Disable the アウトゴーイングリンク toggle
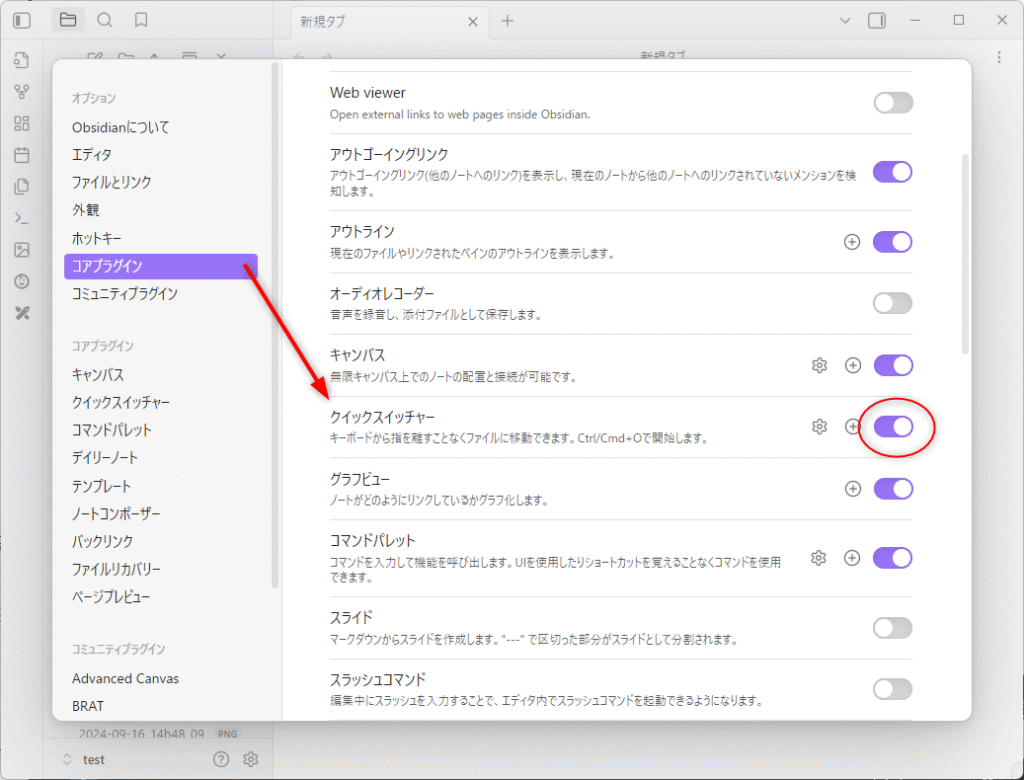The height and width of the screenshot is (780, 1024). tap(893, 172)
